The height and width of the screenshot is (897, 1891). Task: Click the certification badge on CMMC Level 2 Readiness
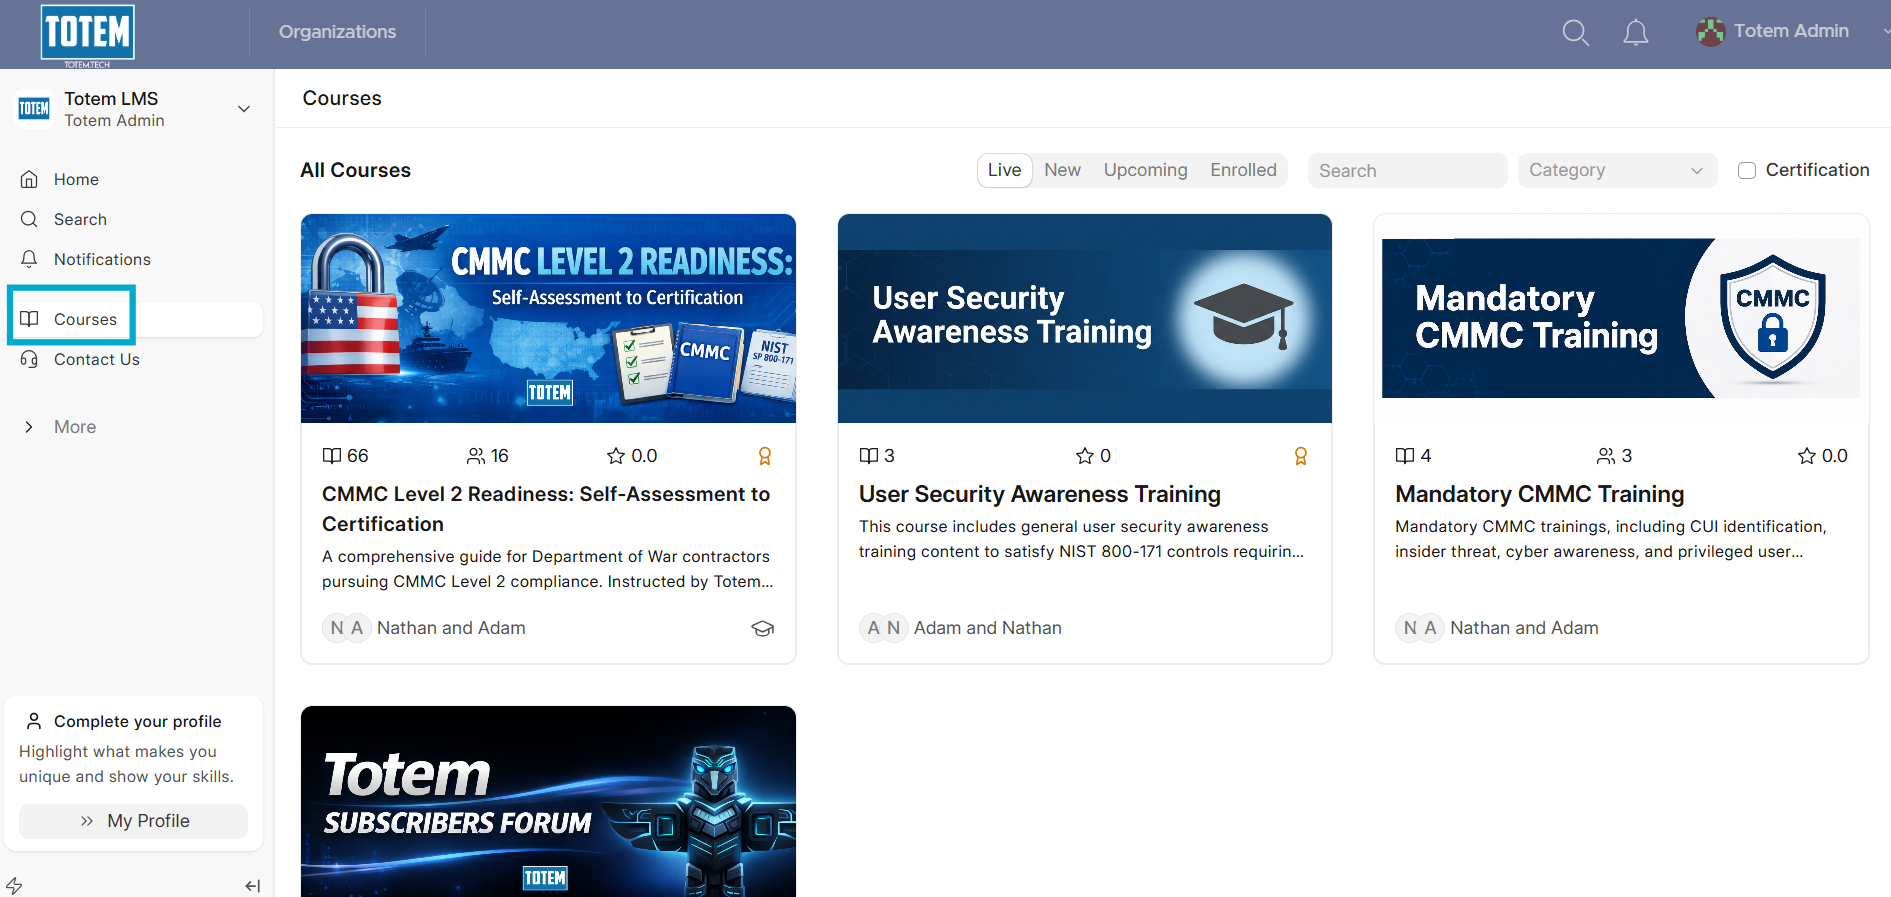click(765, 456)
